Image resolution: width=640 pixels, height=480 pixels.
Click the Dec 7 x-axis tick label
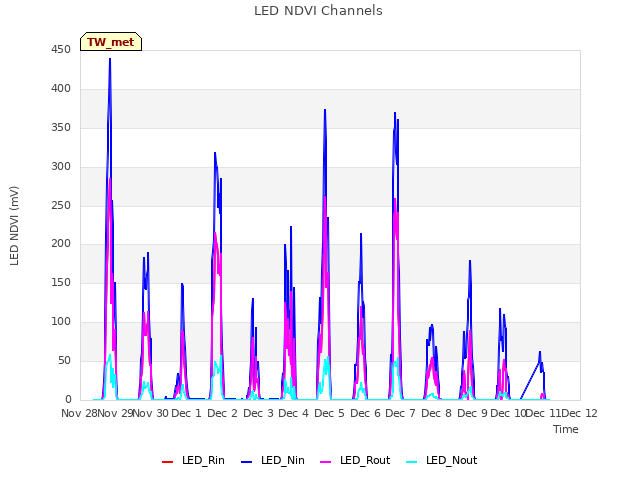coord(400,413)
